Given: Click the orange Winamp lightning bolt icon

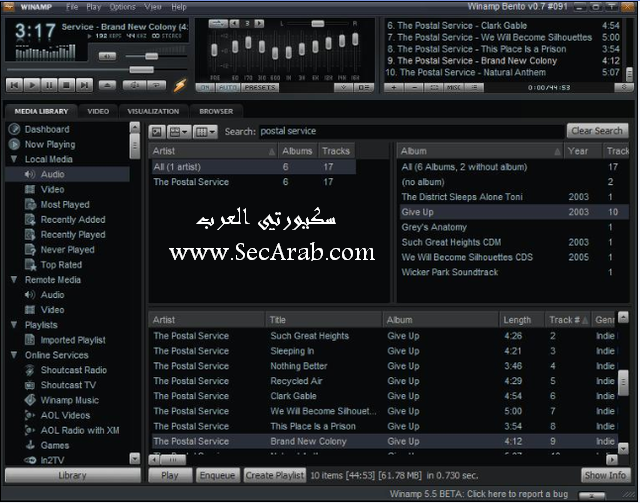Looking at the screenshot, I should pos(180,85).
